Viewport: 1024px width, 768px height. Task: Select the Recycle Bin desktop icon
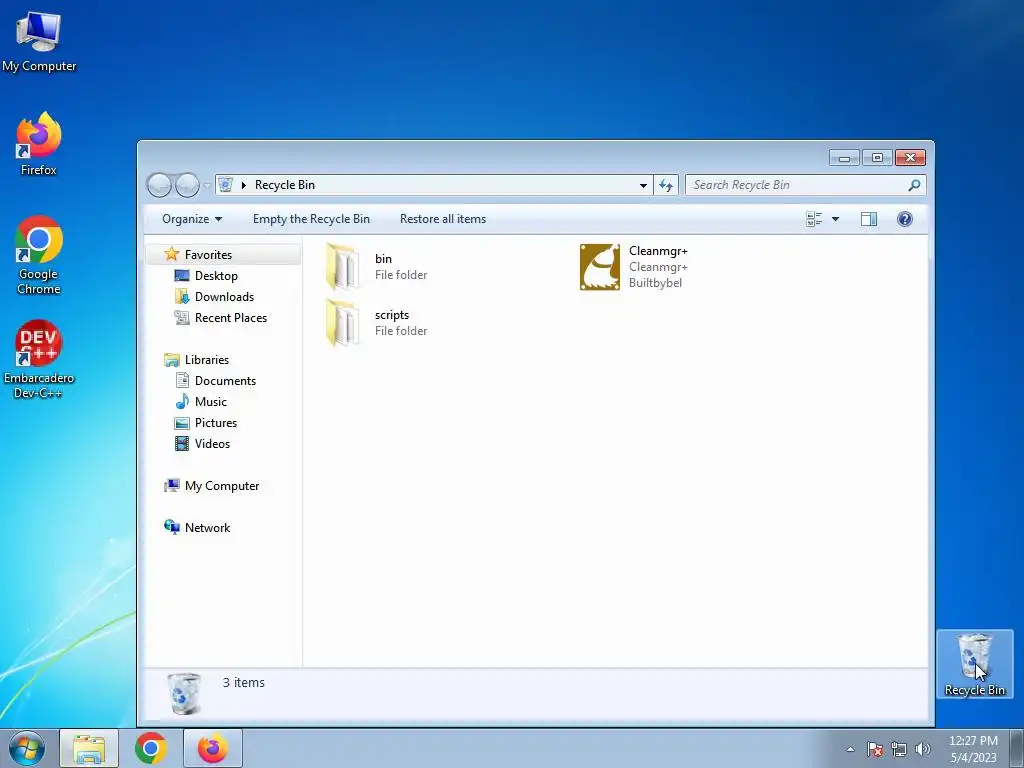point(974,664)
